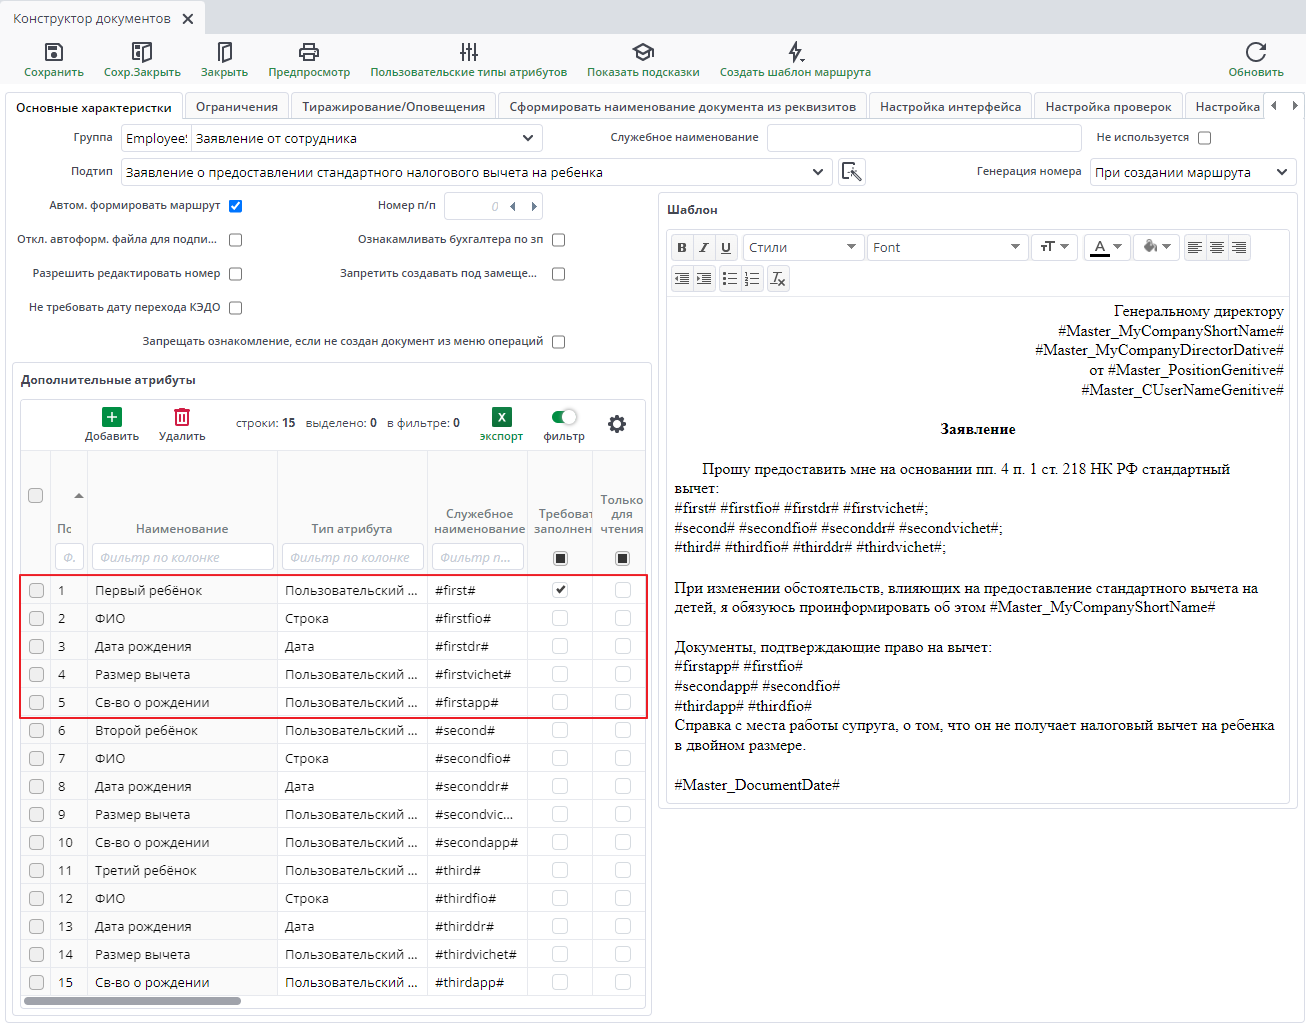Open the attributes grid gear settings

point(617,424)
